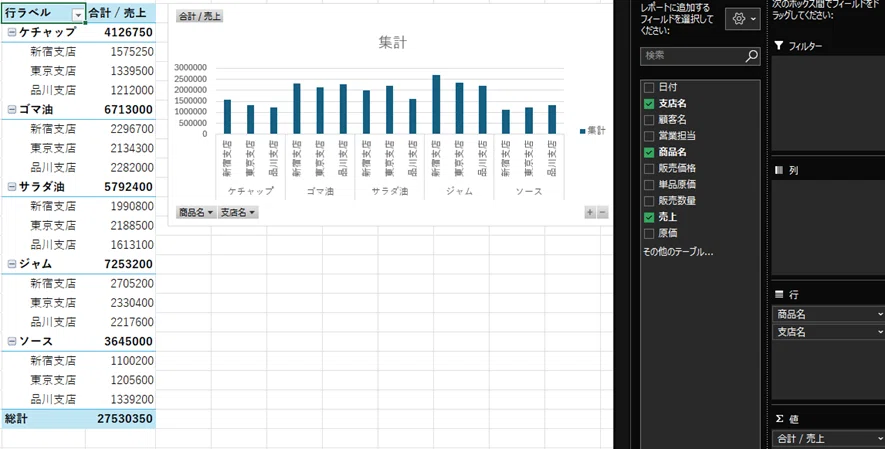Viewport: 885px width, 449px height.
Task: Check the 単品原価 field checkbox
Action: (x=649, y=184)
